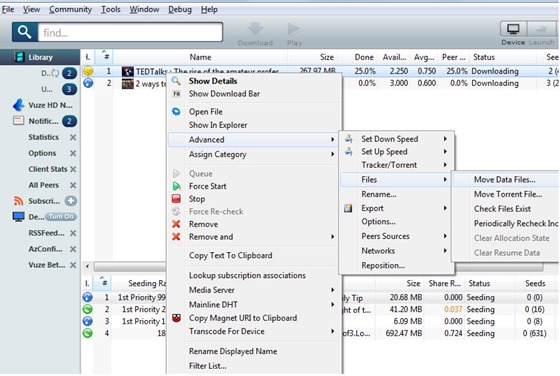Close the RSSFeed sidebar entry
The image size is (560, 376).
73,233
